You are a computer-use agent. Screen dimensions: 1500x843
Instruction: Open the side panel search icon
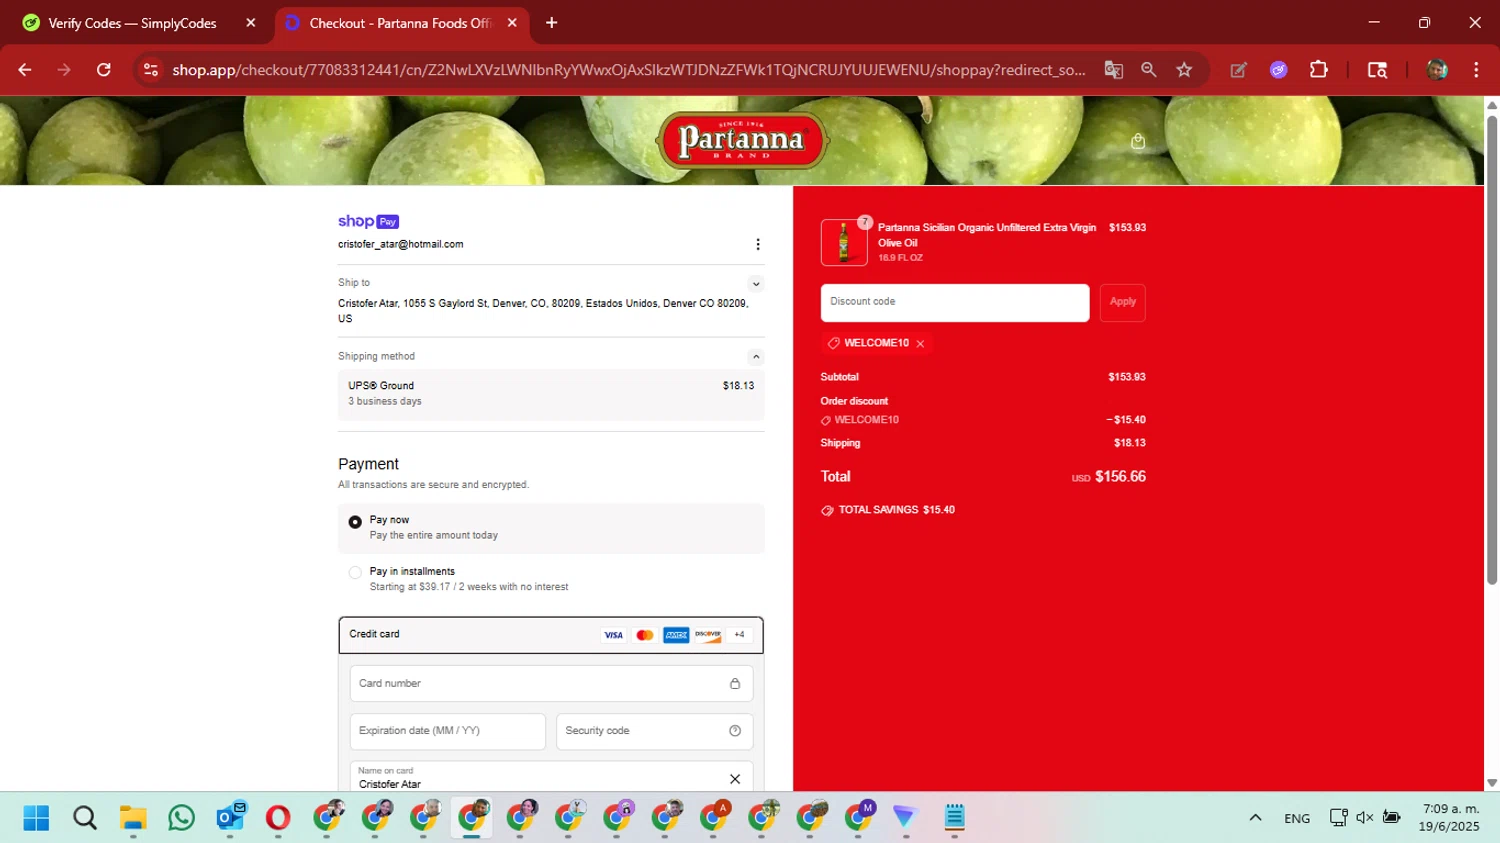click(x=1377, y=70)
